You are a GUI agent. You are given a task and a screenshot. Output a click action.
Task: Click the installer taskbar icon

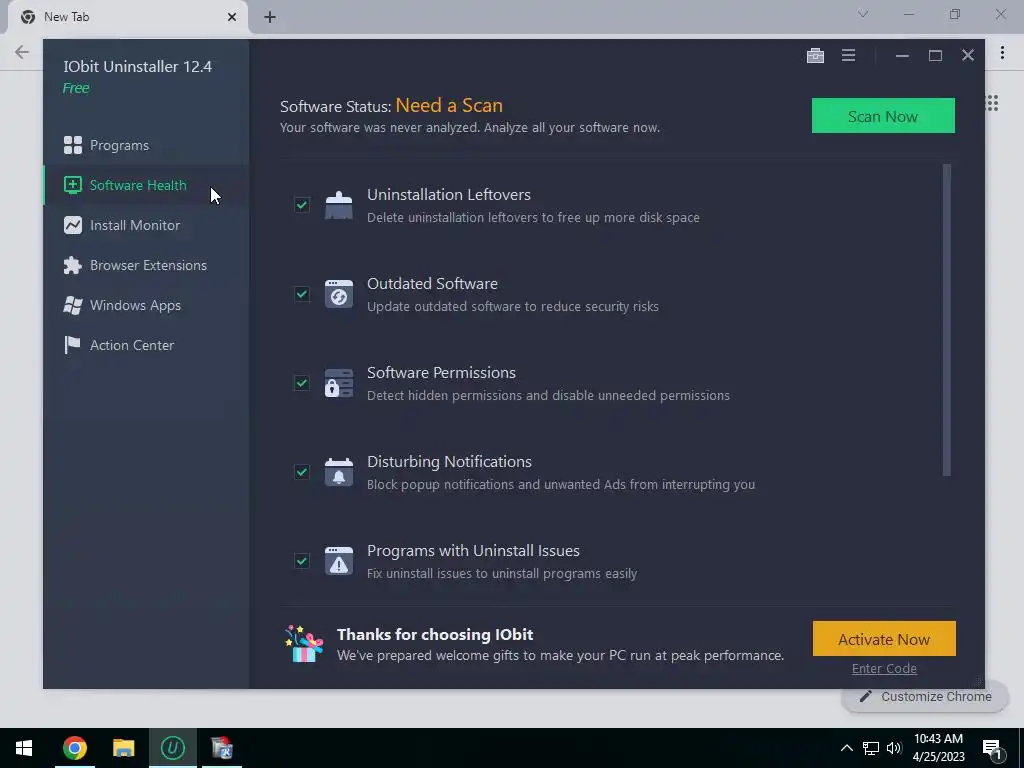(222, 748)
